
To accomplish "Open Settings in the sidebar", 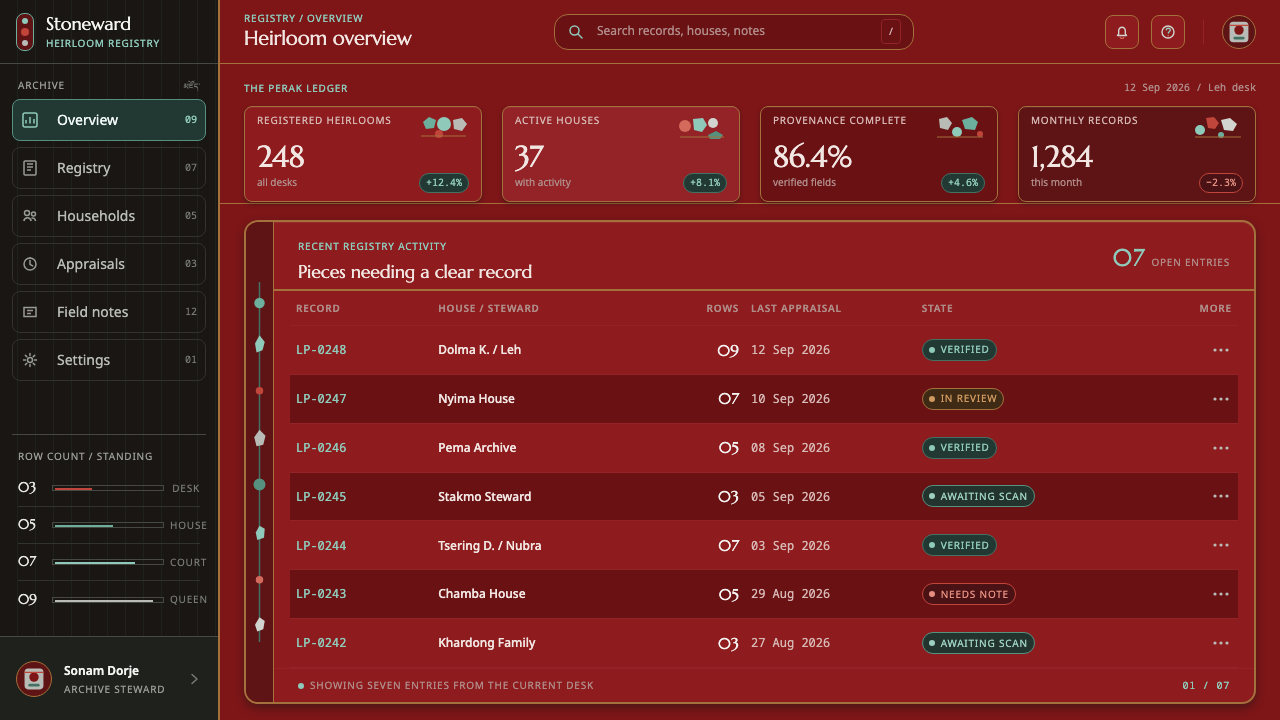I will 109,360.
